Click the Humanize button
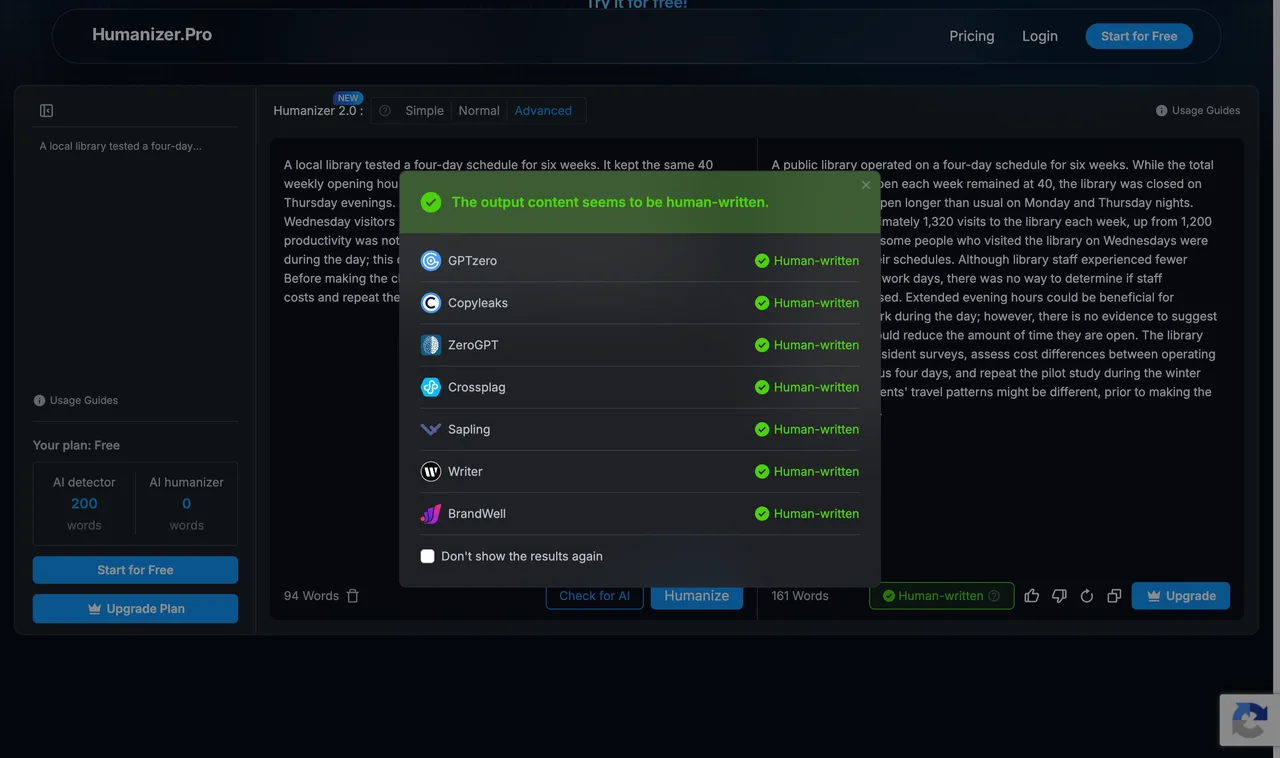The width and height of the screenshot is (1280, 758). (697, 596)
